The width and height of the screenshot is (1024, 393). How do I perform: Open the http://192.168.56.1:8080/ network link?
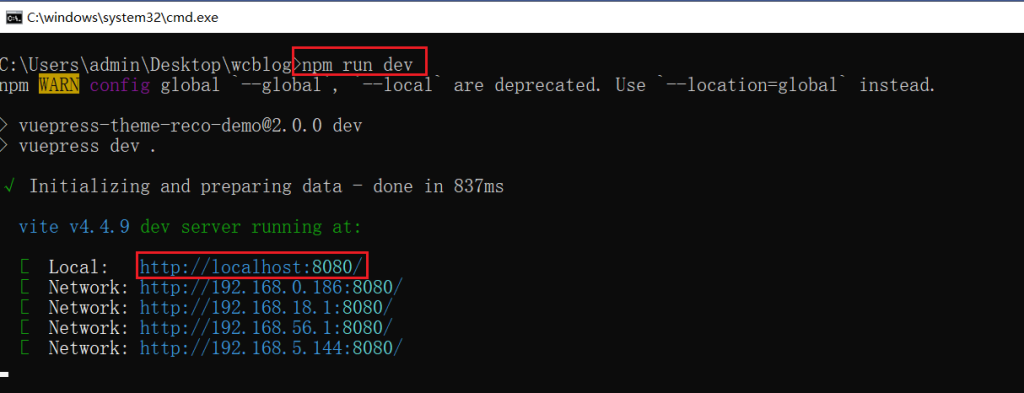[x=266, y=327]
